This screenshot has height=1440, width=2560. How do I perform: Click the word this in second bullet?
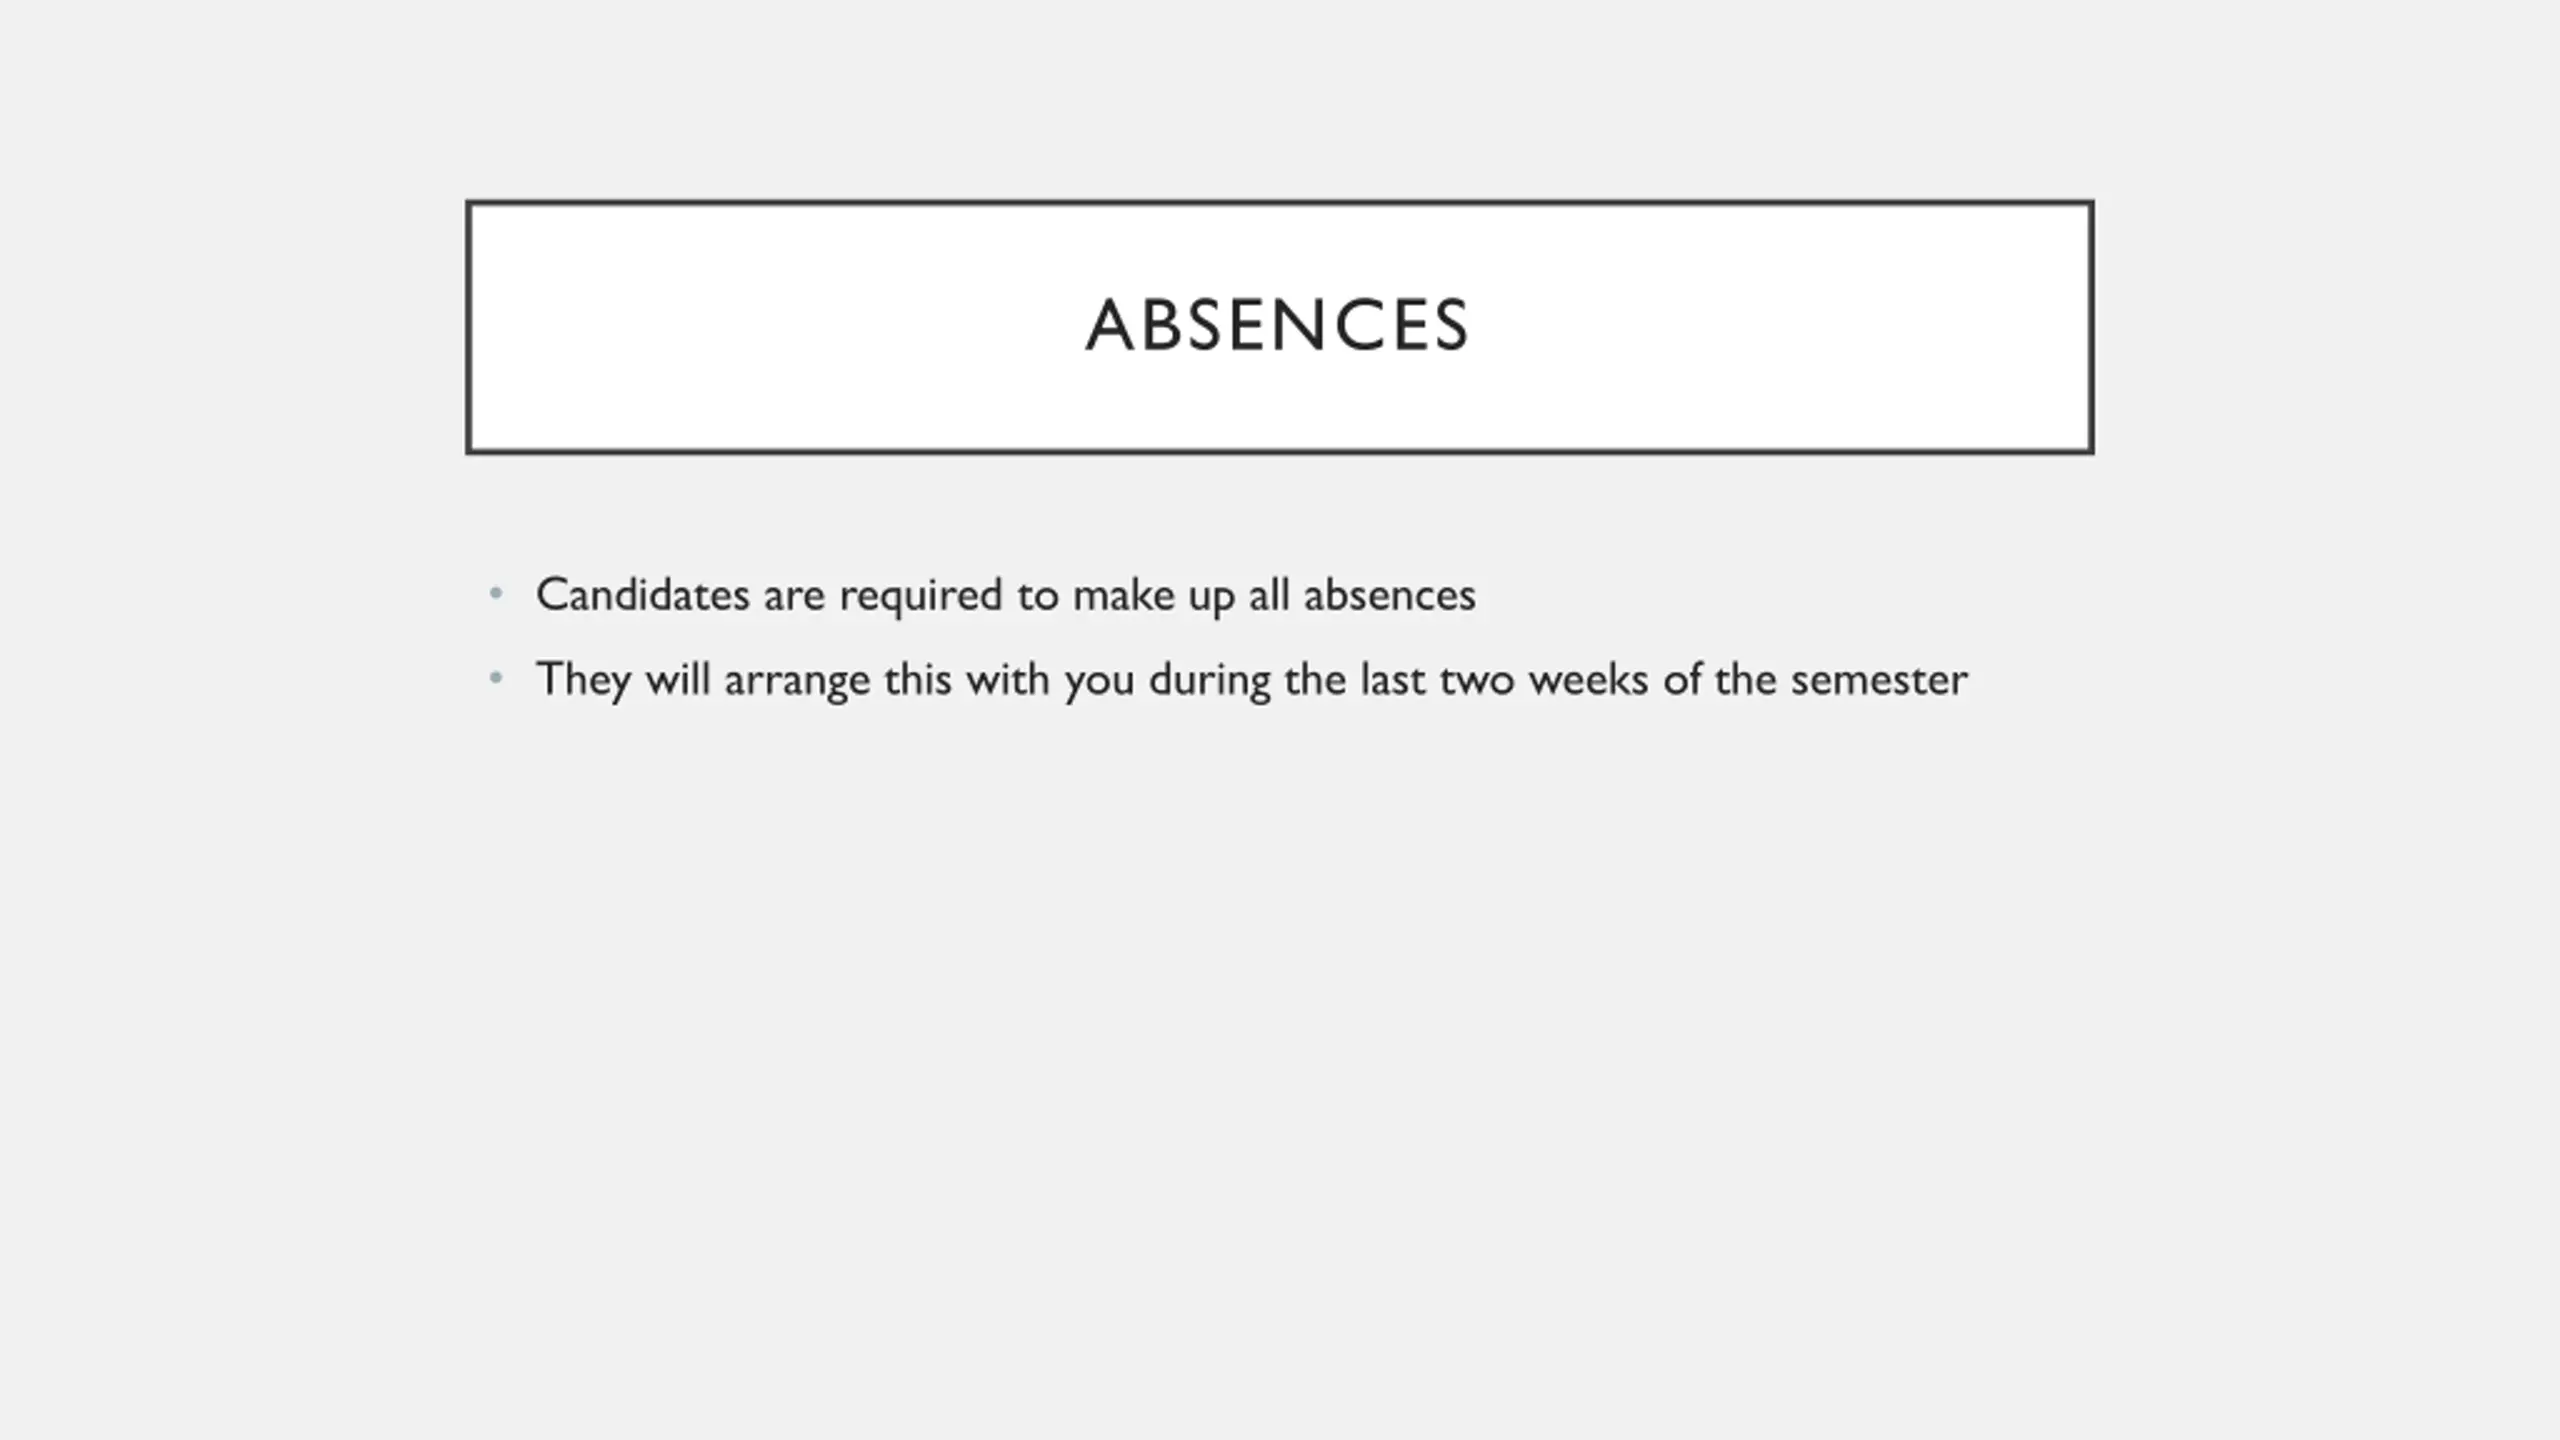pos(917,679)
